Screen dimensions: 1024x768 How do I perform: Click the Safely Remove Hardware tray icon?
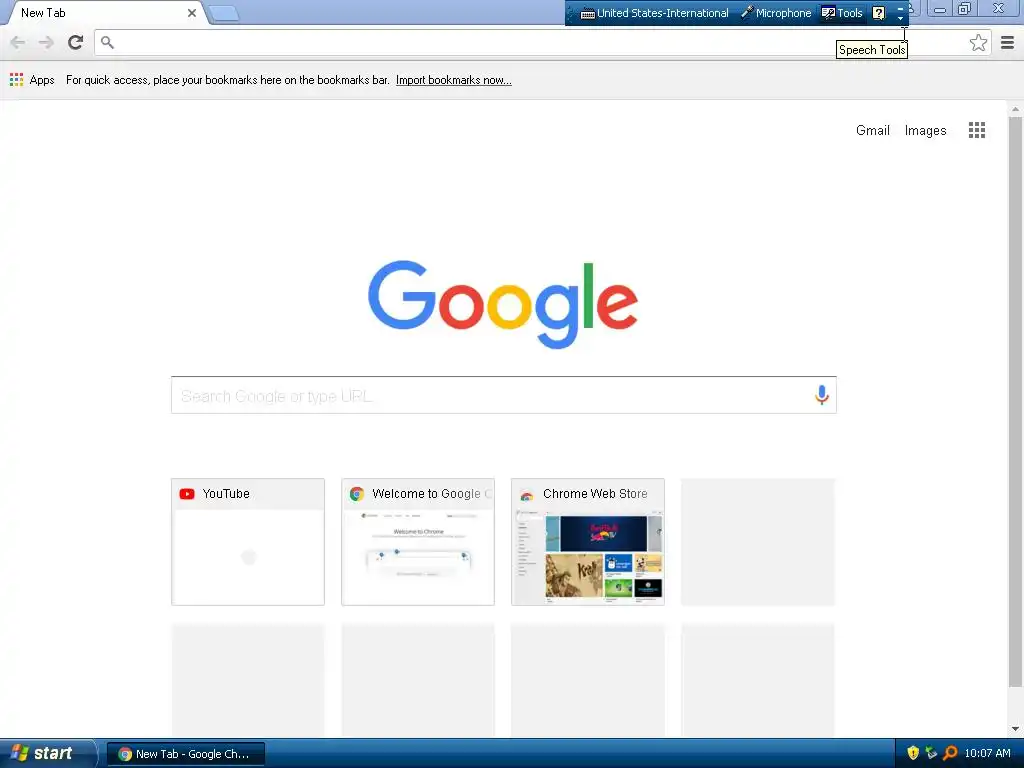tap(931, 753)
